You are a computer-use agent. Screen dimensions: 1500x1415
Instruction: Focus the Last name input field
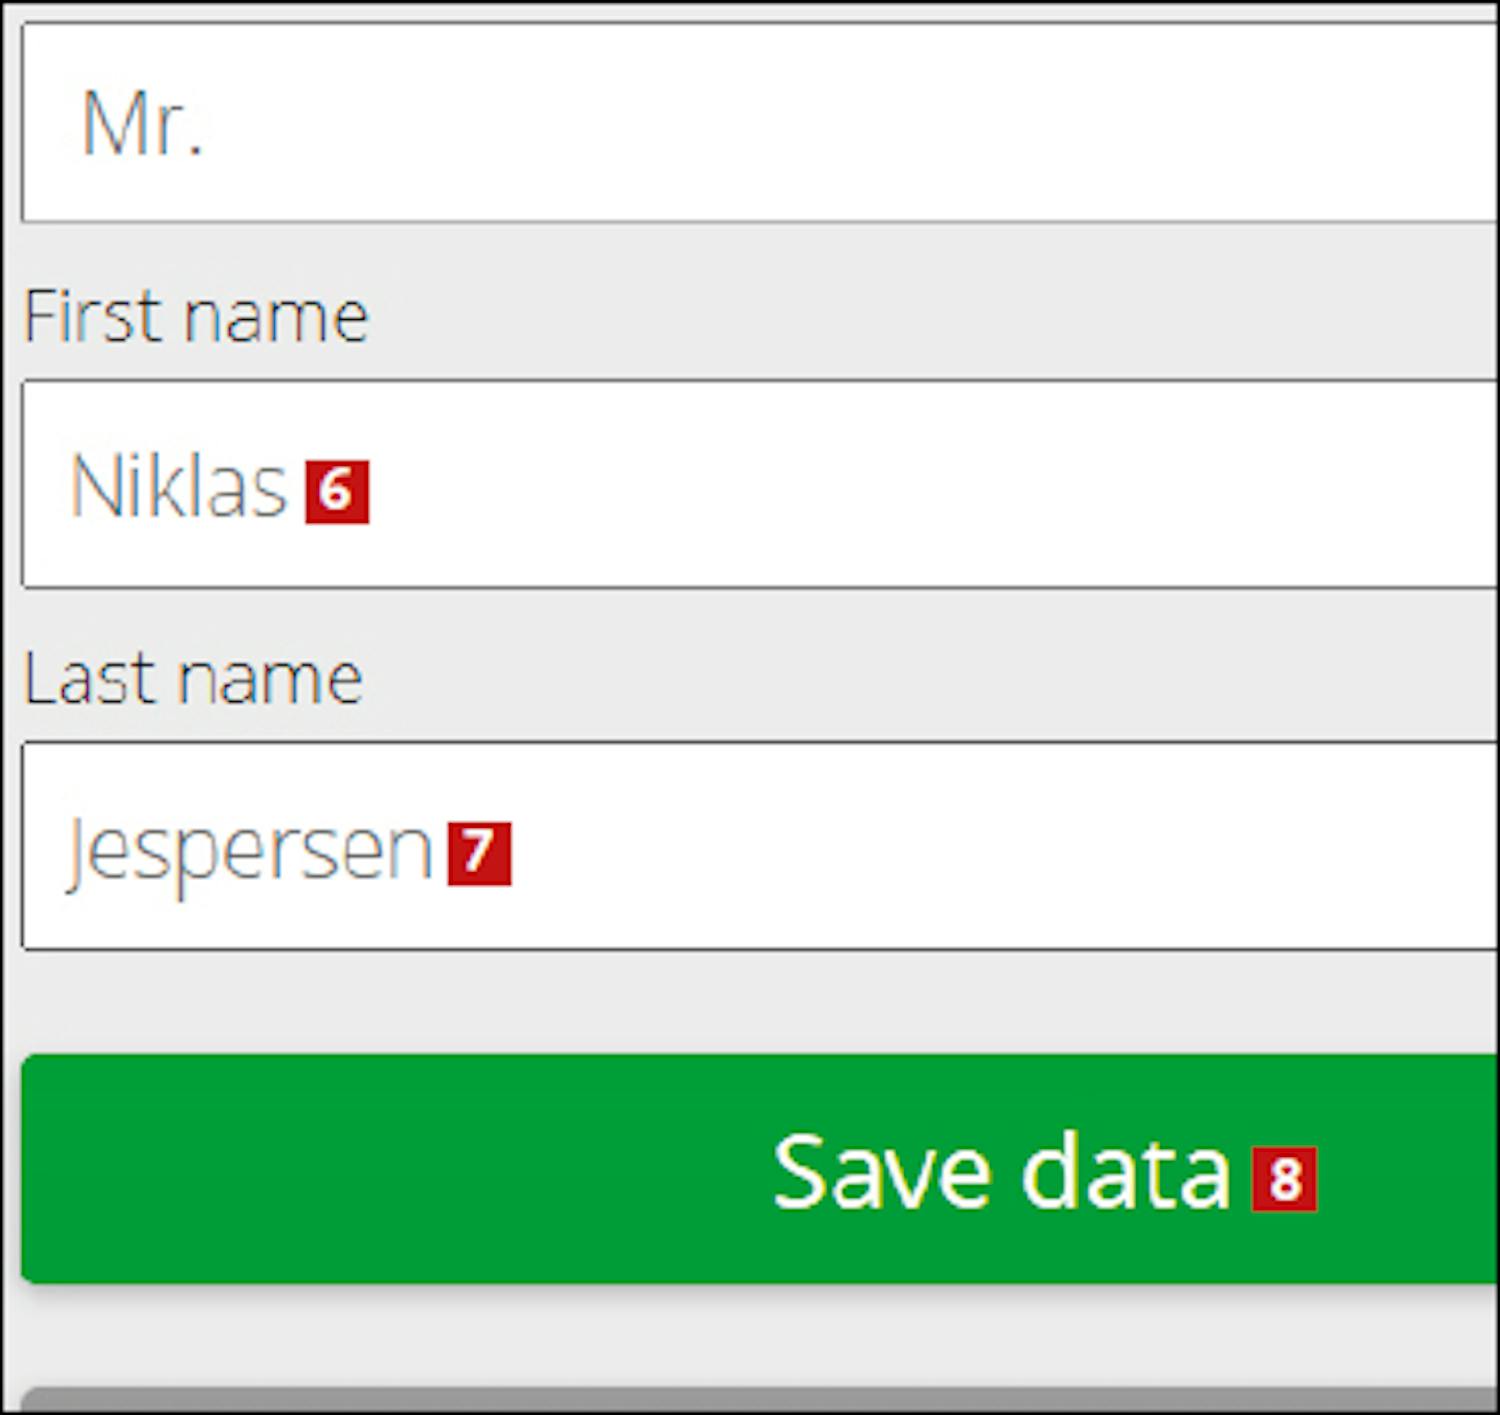click(760, 847)
